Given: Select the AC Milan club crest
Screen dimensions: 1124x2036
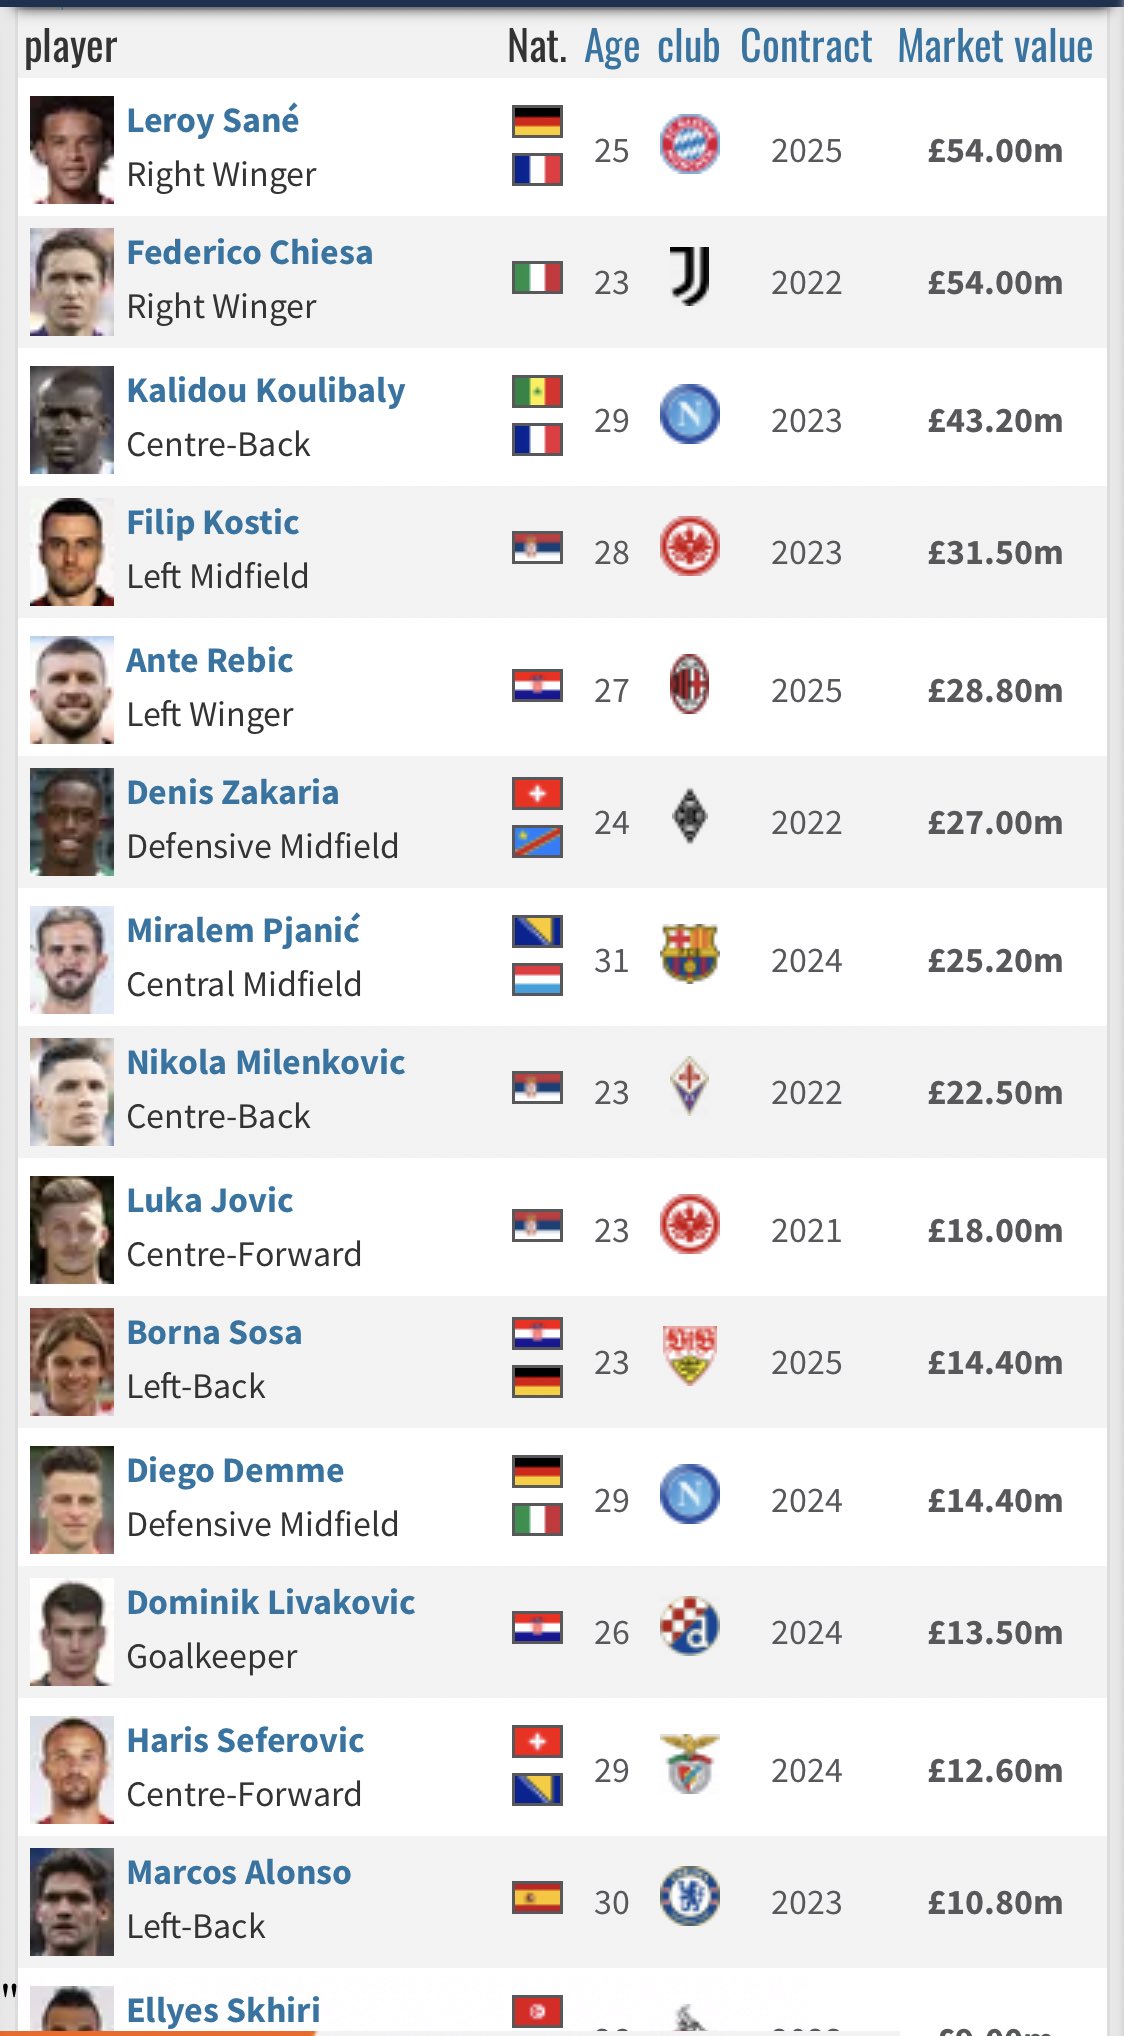Looking at the screenshot, I should pyautogui.click(x=690, y=685).
